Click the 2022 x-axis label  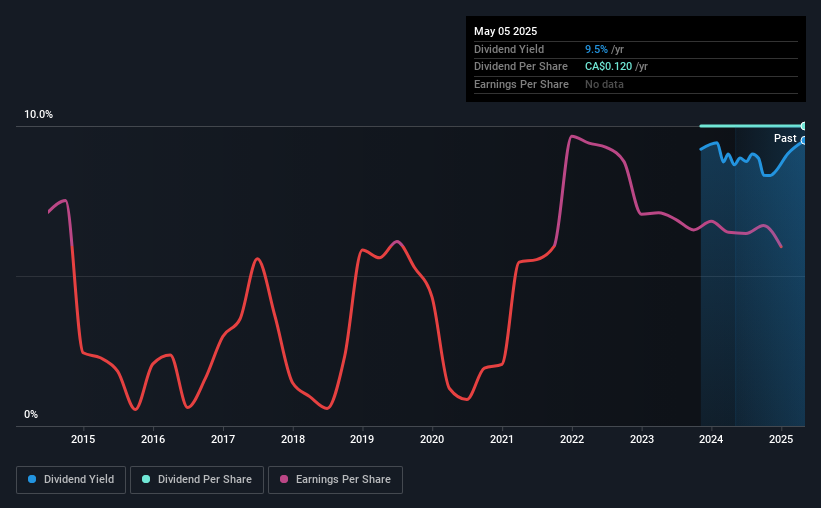tap(572, 439)
